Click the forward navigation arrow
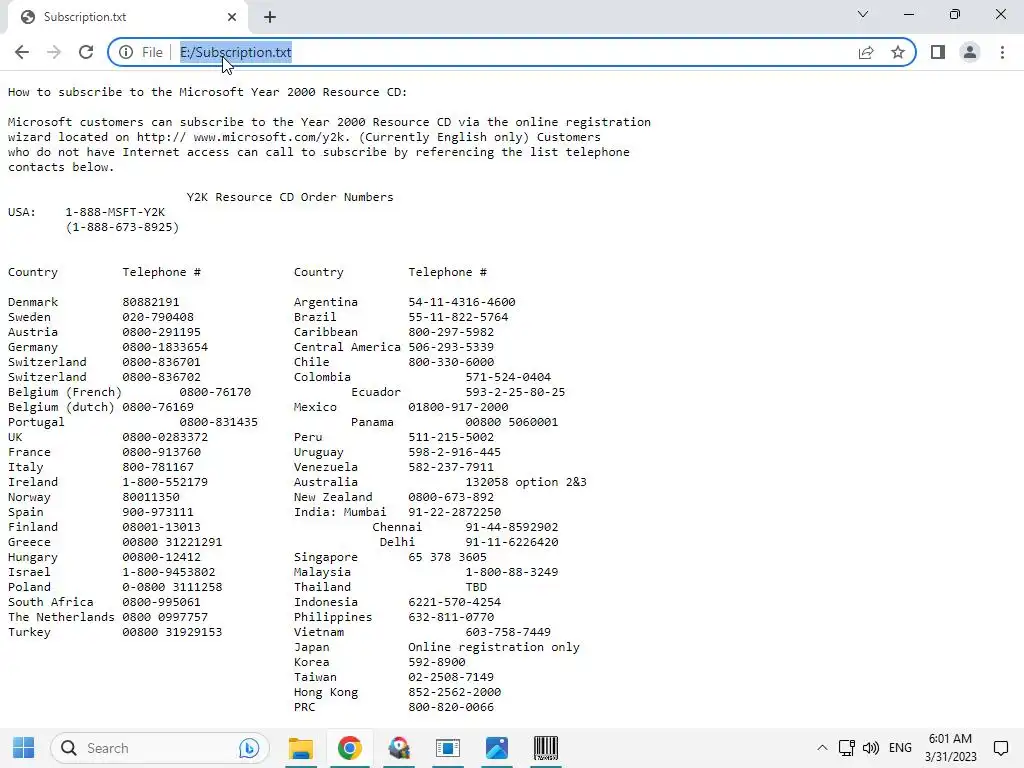Viewport: 1024px width, 768px height. tap(54, 52)
